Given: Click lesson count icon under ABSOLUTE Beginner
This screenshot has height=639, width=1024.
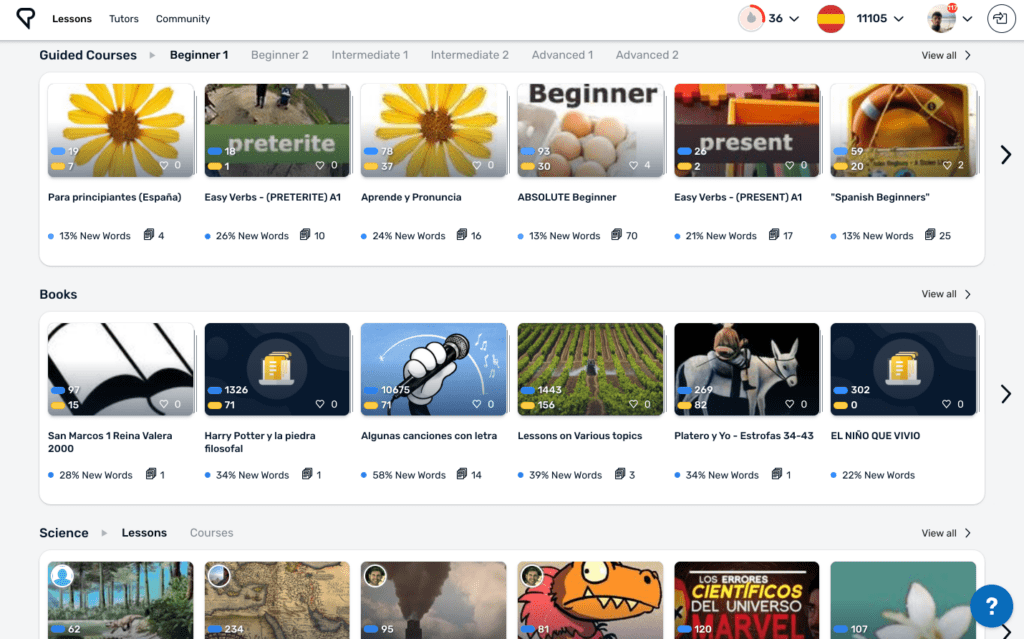Looking at the screenshot, I should tap(617, 235).
